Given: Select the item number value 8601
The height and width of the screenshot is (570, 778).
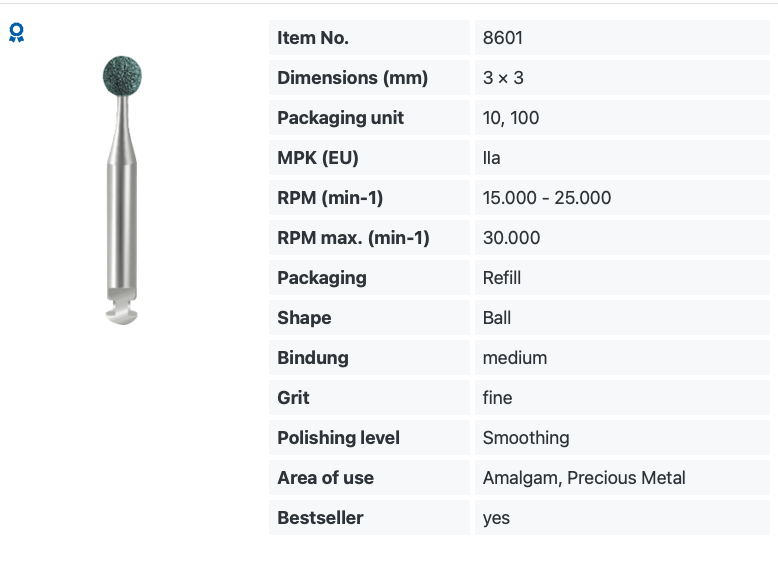Looking at the screenshot, I should click(x=503, y=38).
